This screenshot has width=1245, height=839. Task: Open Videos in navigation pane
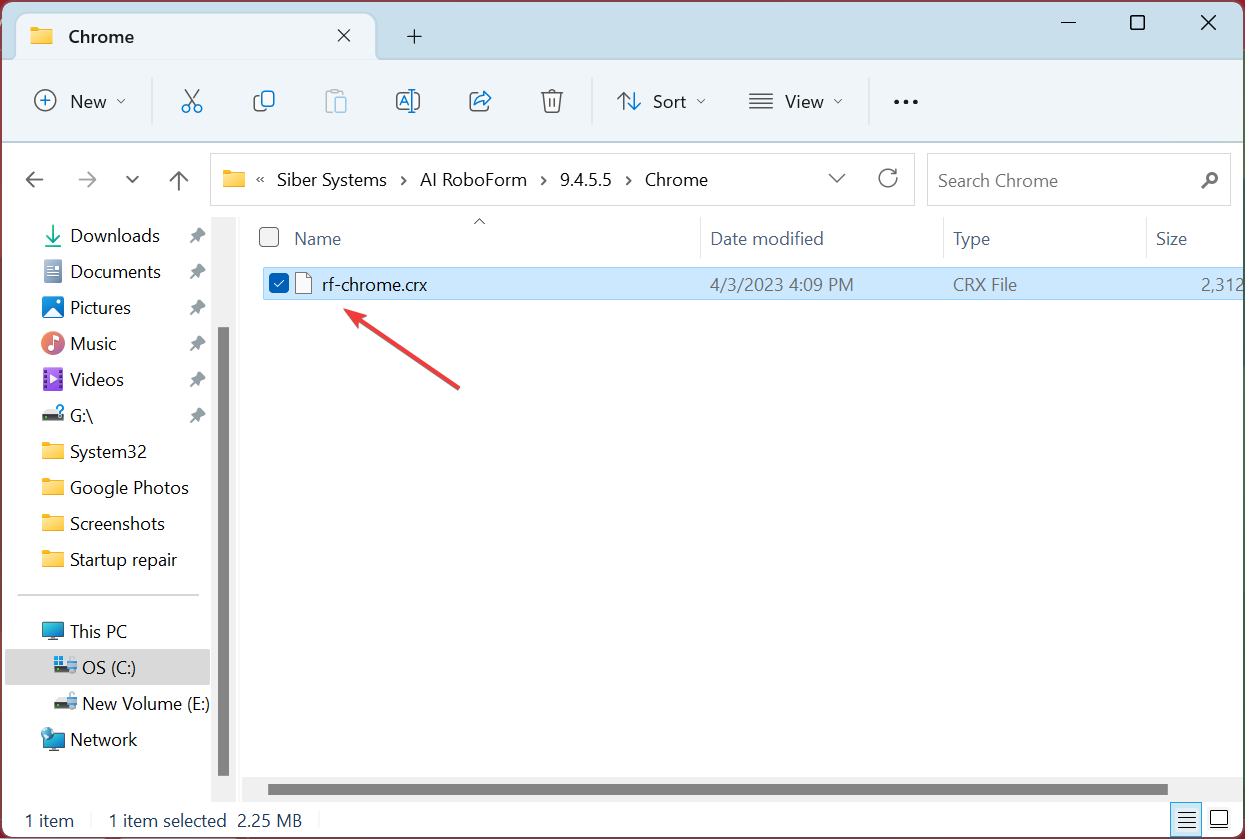pyautogui.click(x=97, y=380)
